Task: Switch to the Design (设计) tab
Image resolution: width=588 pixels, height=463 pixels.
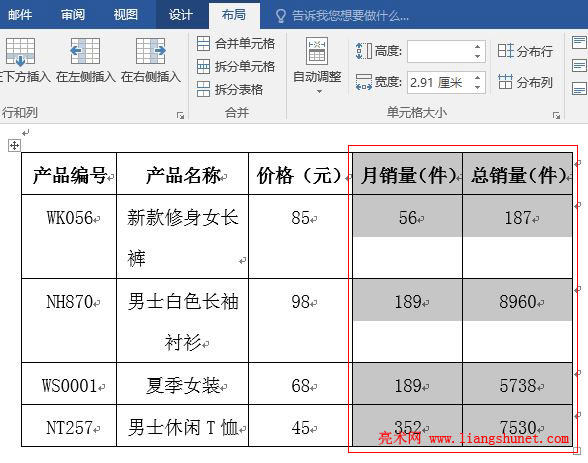Action: [x=180, y=15]
